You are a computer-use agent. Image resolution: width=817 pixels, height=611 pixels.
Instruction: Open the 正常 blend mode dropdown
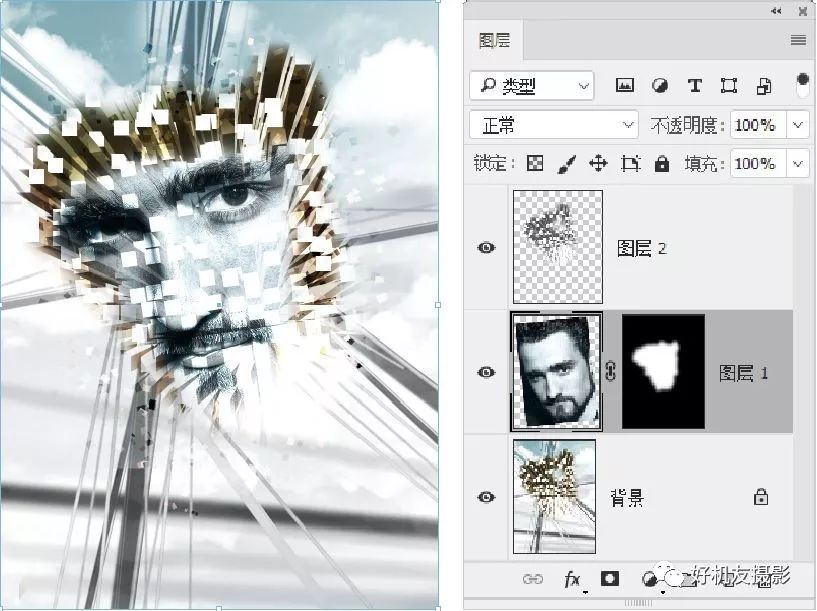click(554, 124)
